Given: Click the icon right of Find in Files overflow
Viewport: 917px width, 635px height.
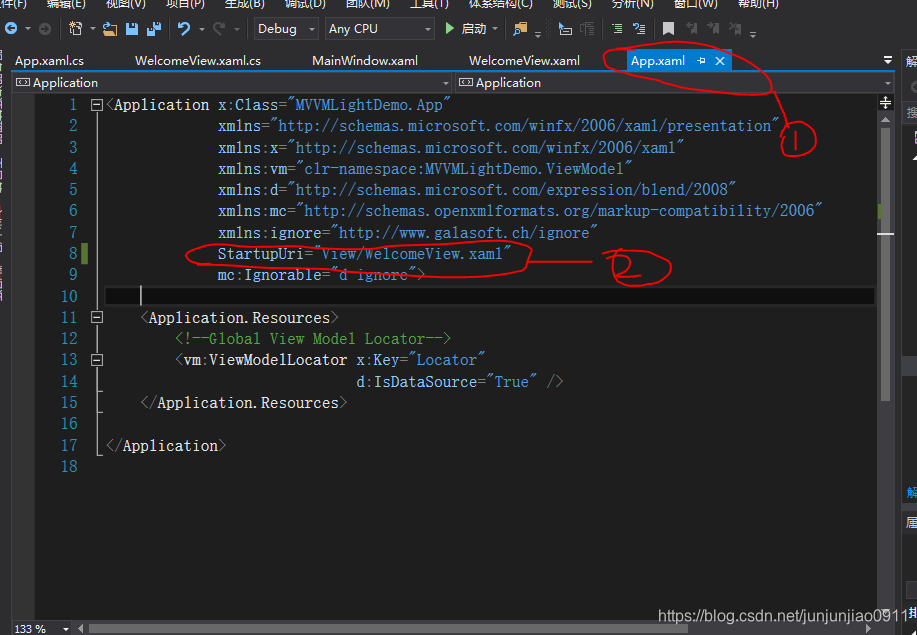Looking at the screenshot, I should [565, 28].
